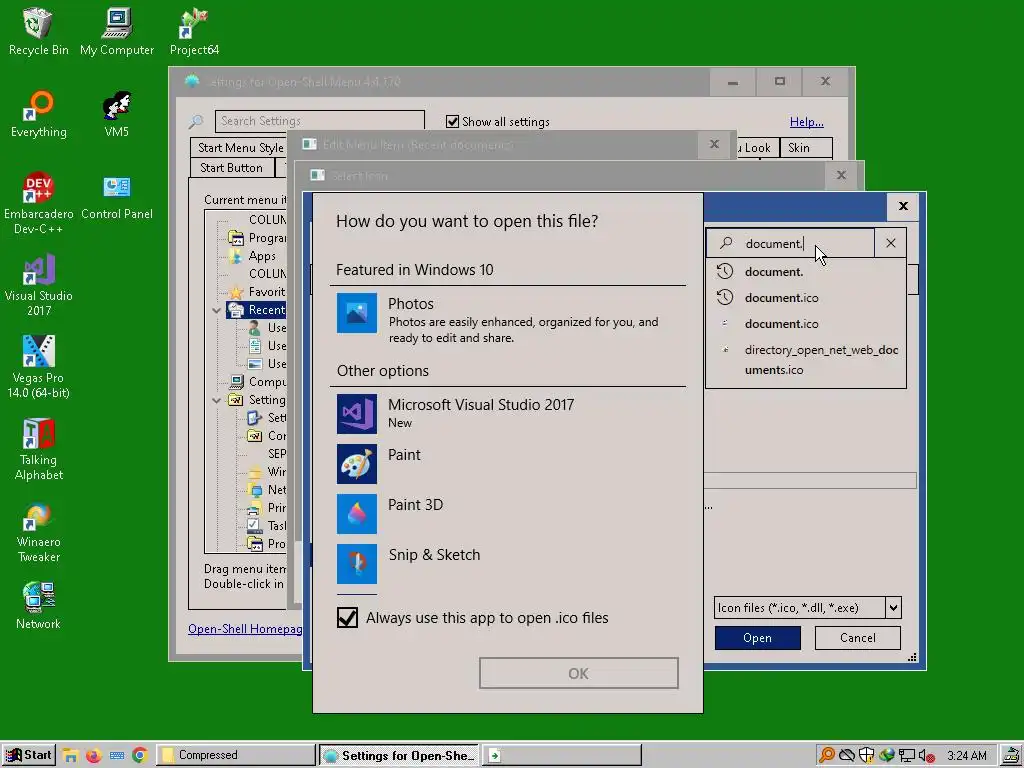The image size is (1024, 768).
Task: Launch Vegas Pro 14.0 shortcut
Action: click(39, 367)
